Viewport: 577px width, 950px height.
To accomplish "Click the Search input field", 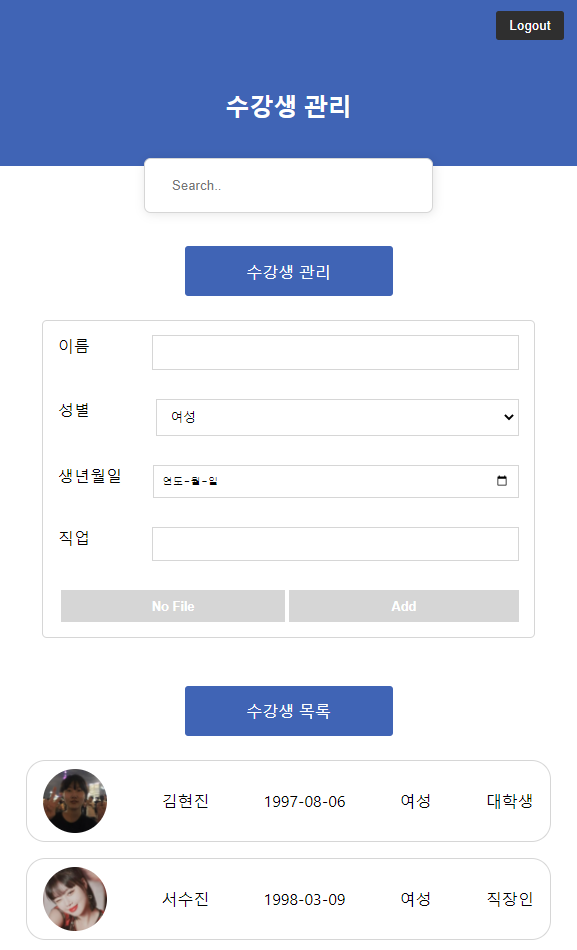I will (x=288, y=185).
